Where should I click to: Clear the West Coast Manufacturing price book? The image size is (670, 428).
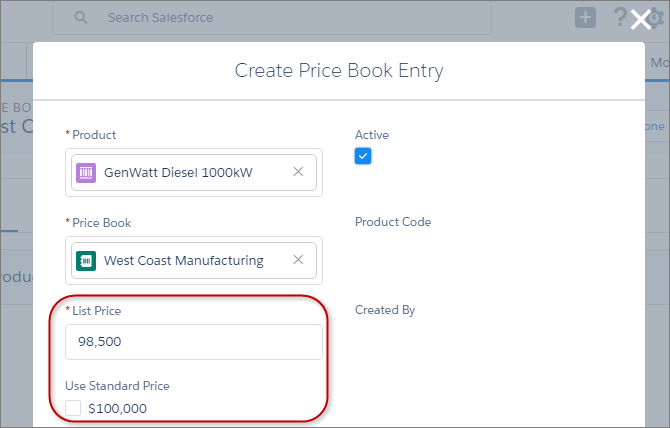[x=298, y=260]
